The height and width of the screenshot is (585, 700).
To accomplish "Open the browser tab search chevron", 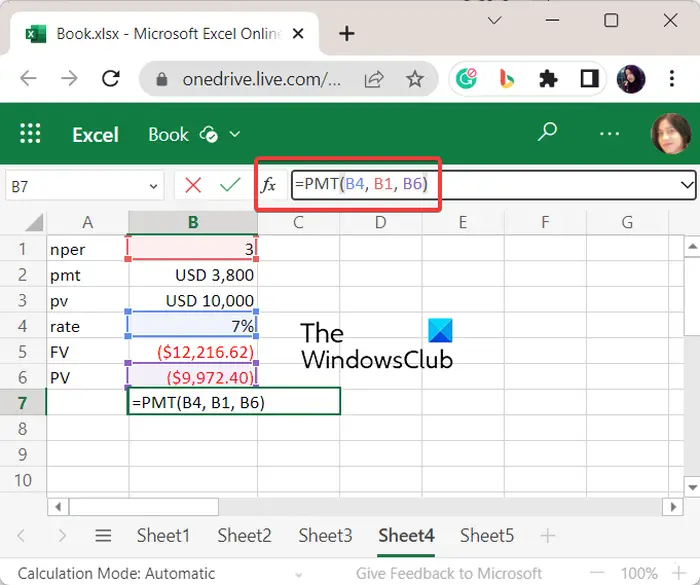I will (494, 21).
